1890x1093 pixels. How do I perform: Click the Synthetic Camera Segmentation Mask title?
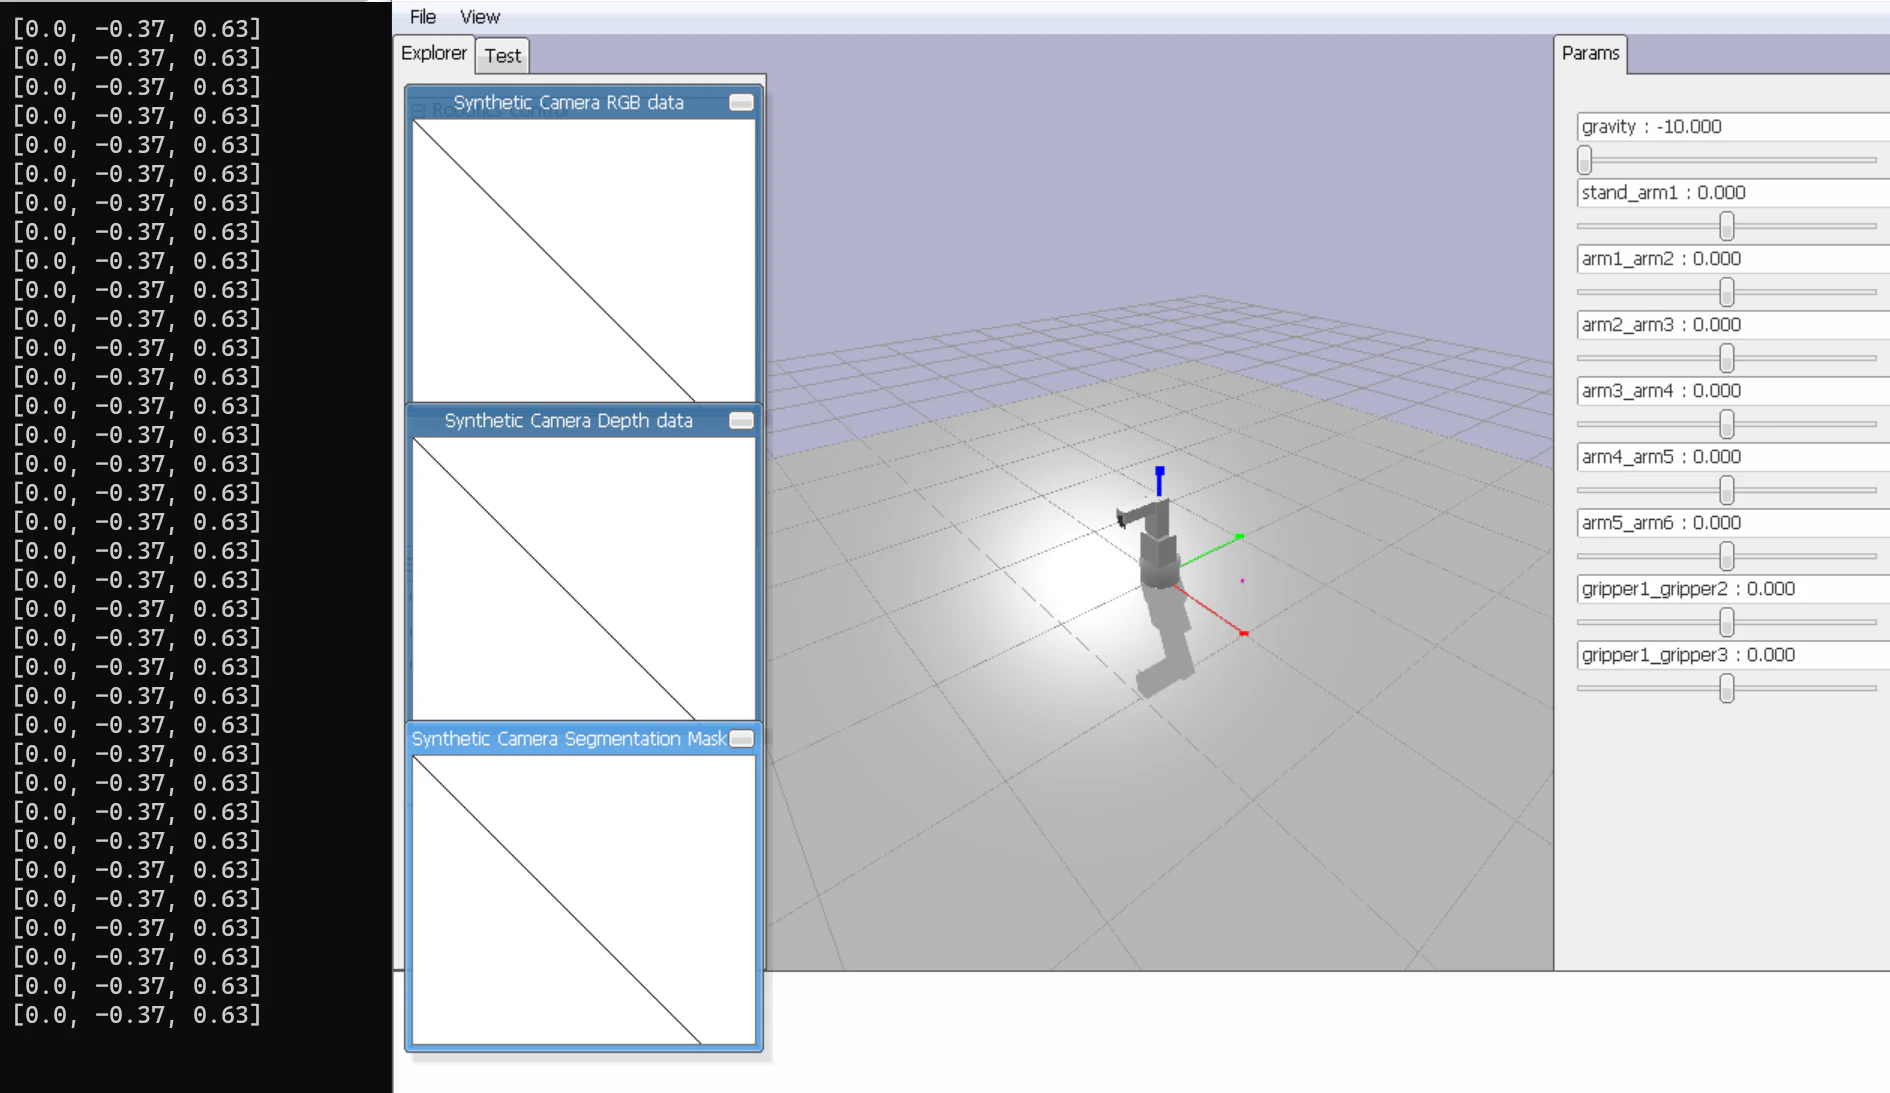tap(569, 739)
